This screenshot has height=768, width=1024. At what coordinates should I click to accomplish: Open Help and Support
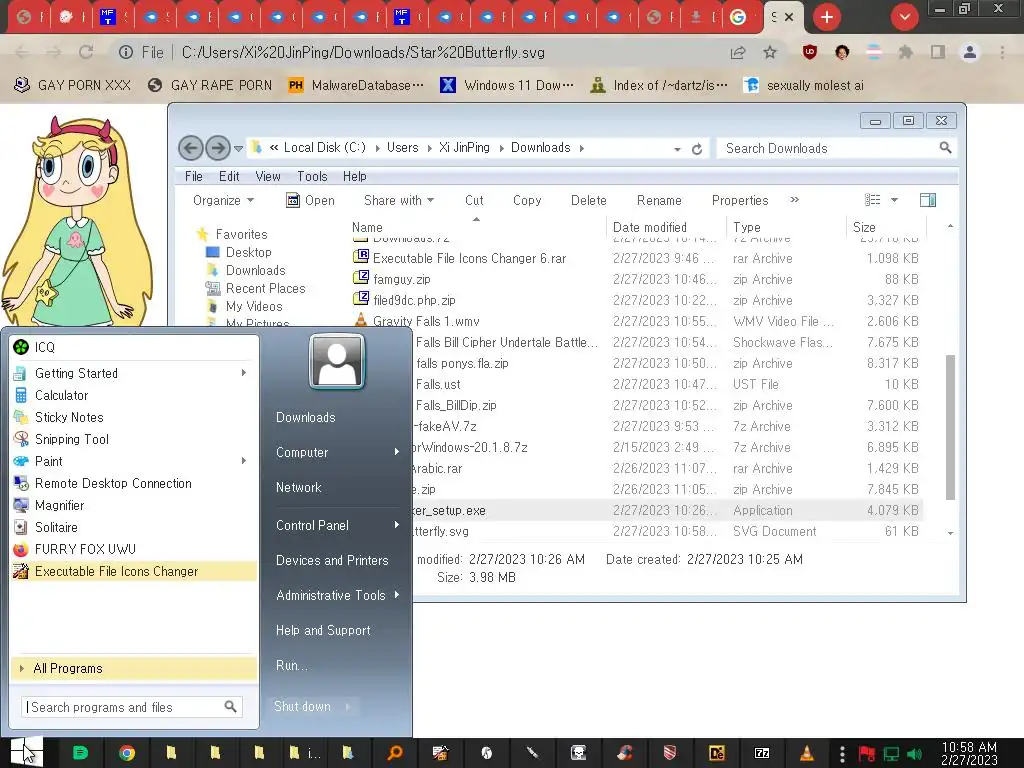click(323, 630)
